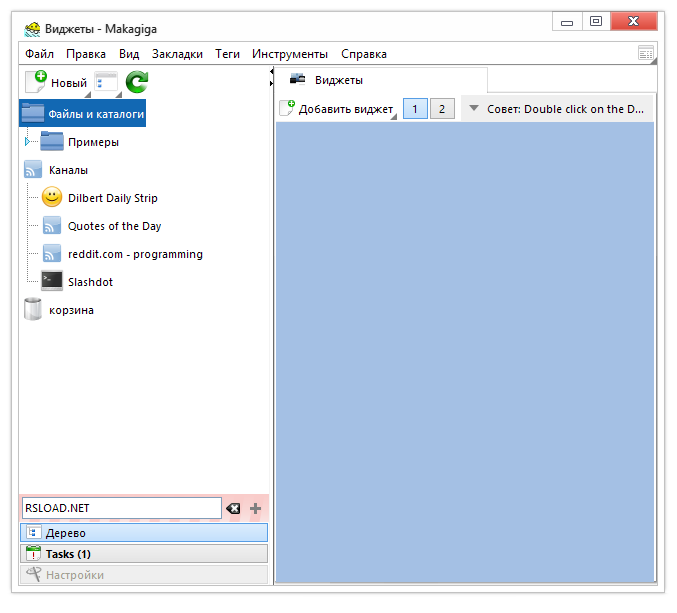The image size is (677, 613).
Task: Select the Slashdot feed
Action: pyautogui.click(x=90, y=282)
